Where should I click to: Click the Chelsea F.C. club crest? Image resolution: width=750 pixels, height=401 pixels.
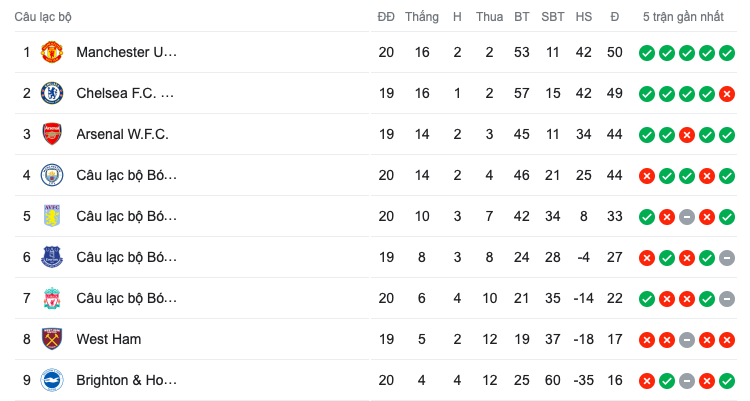click(x=51, y=93)
